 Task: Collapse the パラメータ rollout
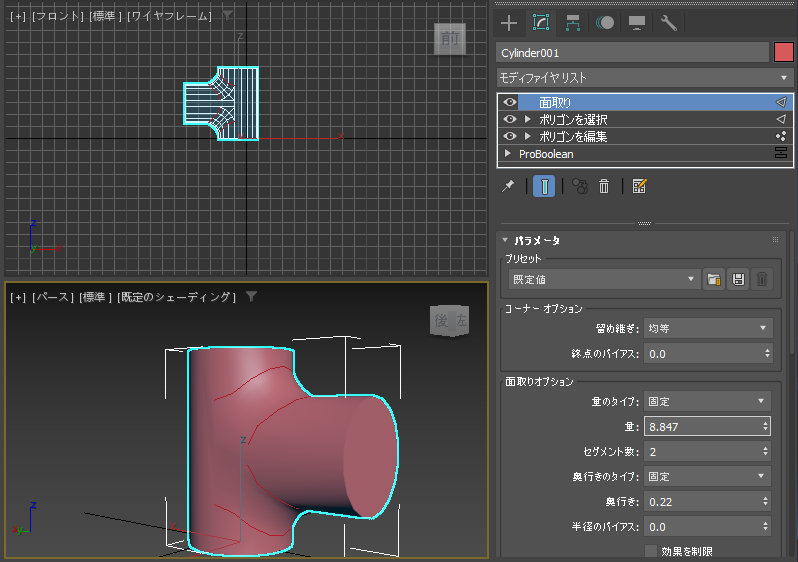505,240
